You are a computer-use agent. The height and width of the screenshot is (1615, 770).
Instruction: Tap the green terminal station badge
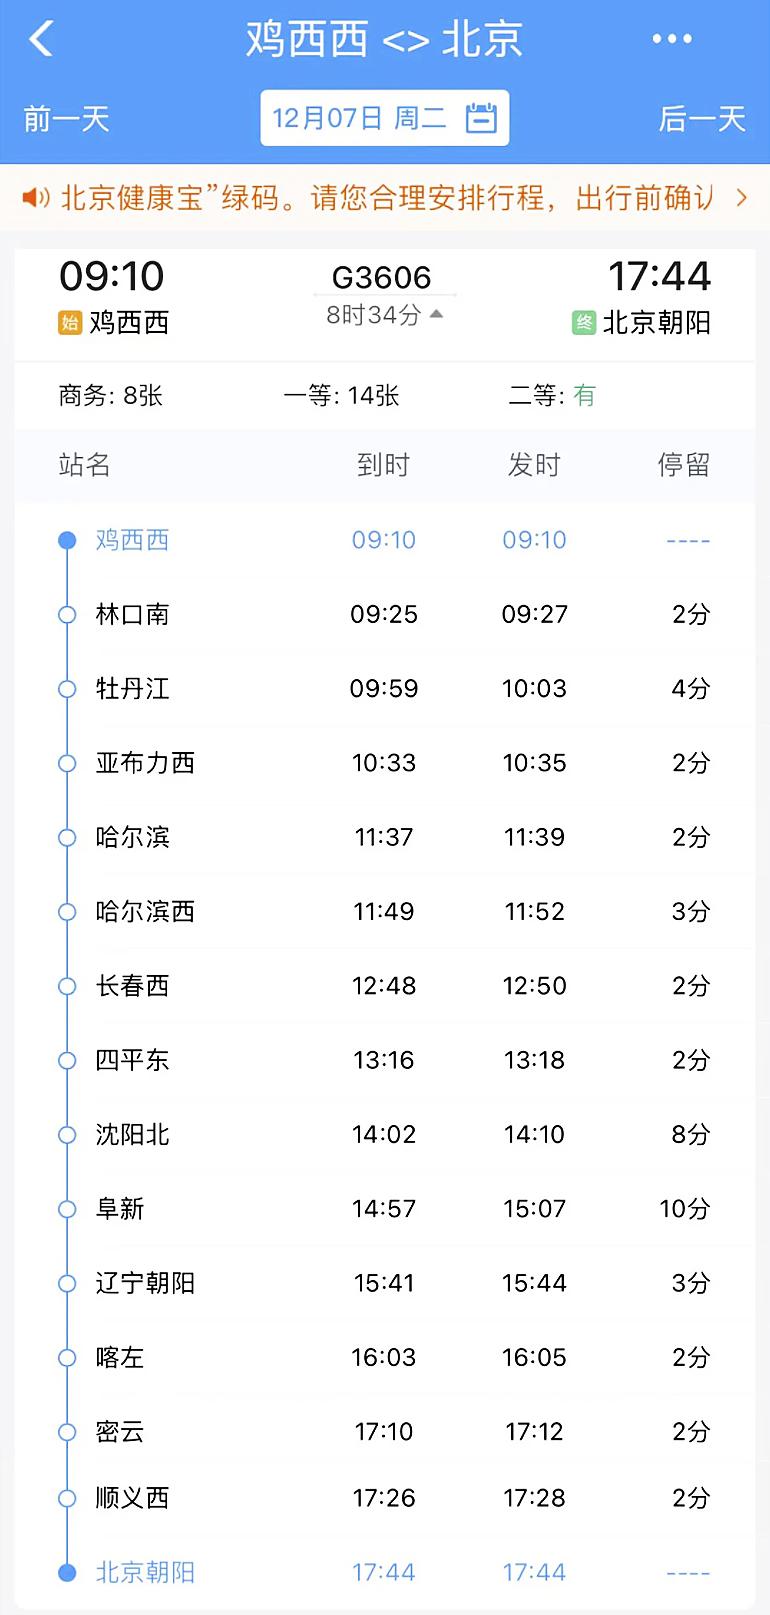pos(584,322)
